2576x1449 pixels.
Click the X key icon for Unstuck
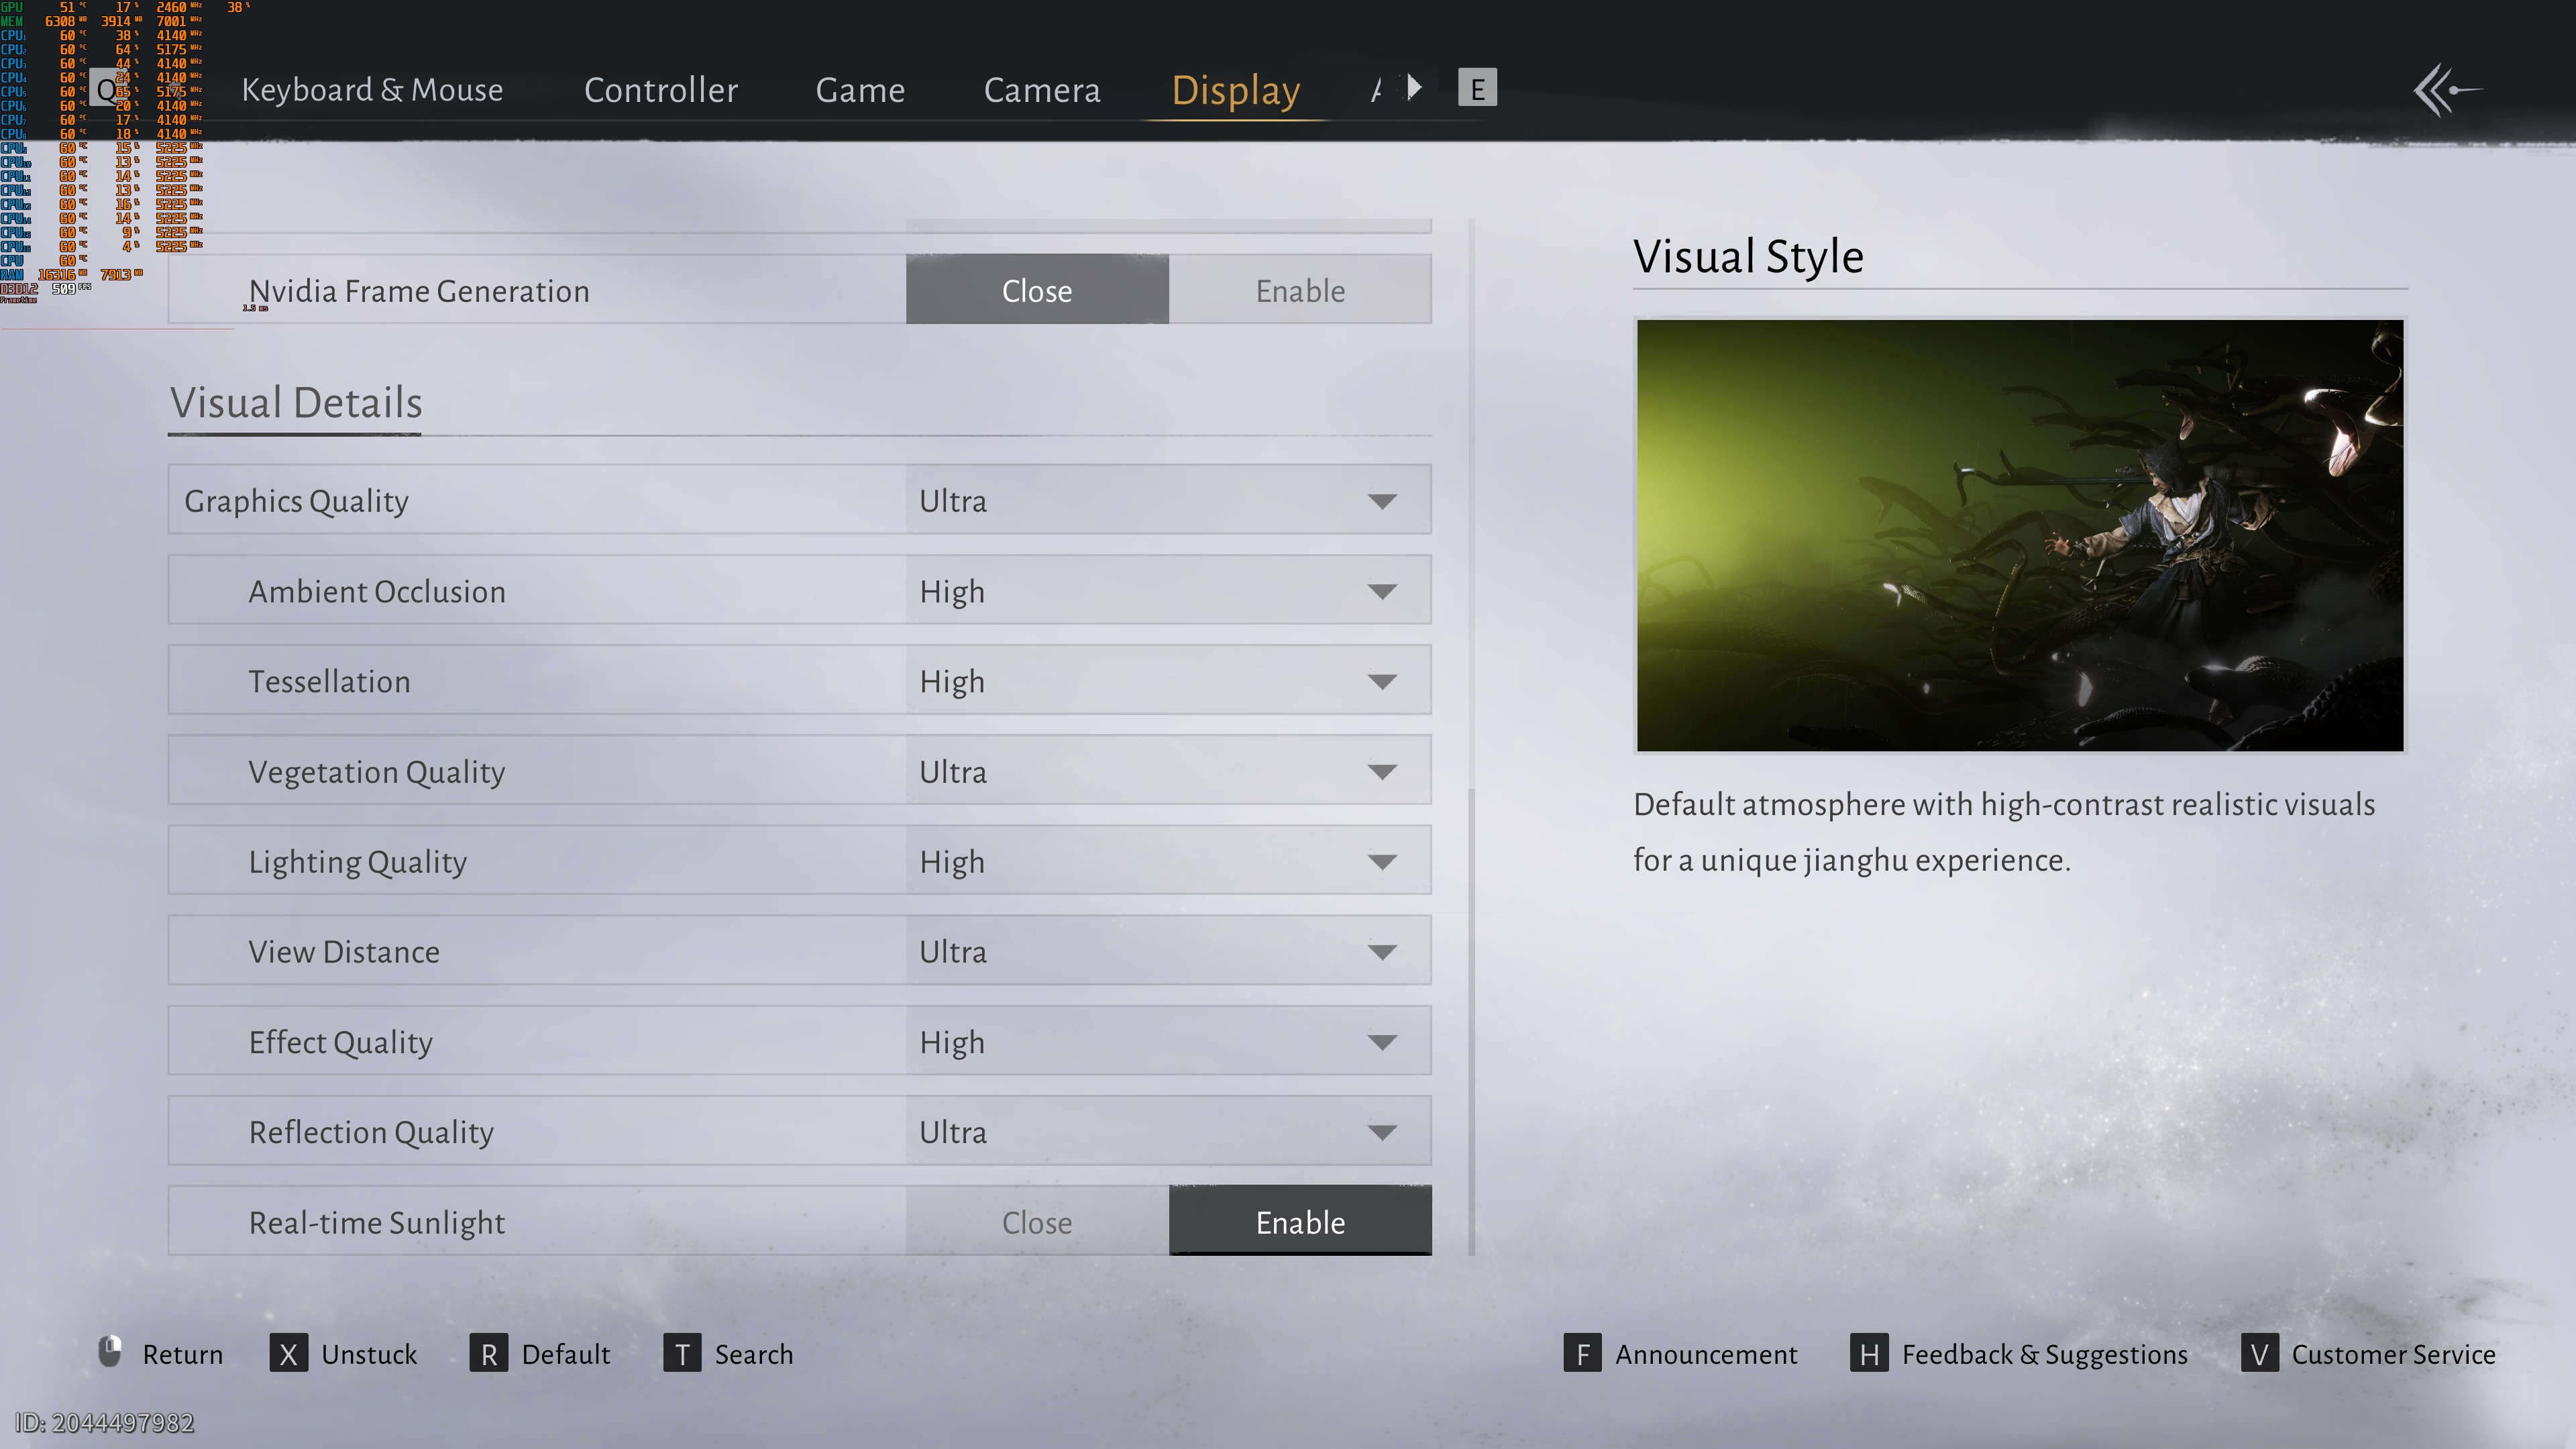[288, 1354]
